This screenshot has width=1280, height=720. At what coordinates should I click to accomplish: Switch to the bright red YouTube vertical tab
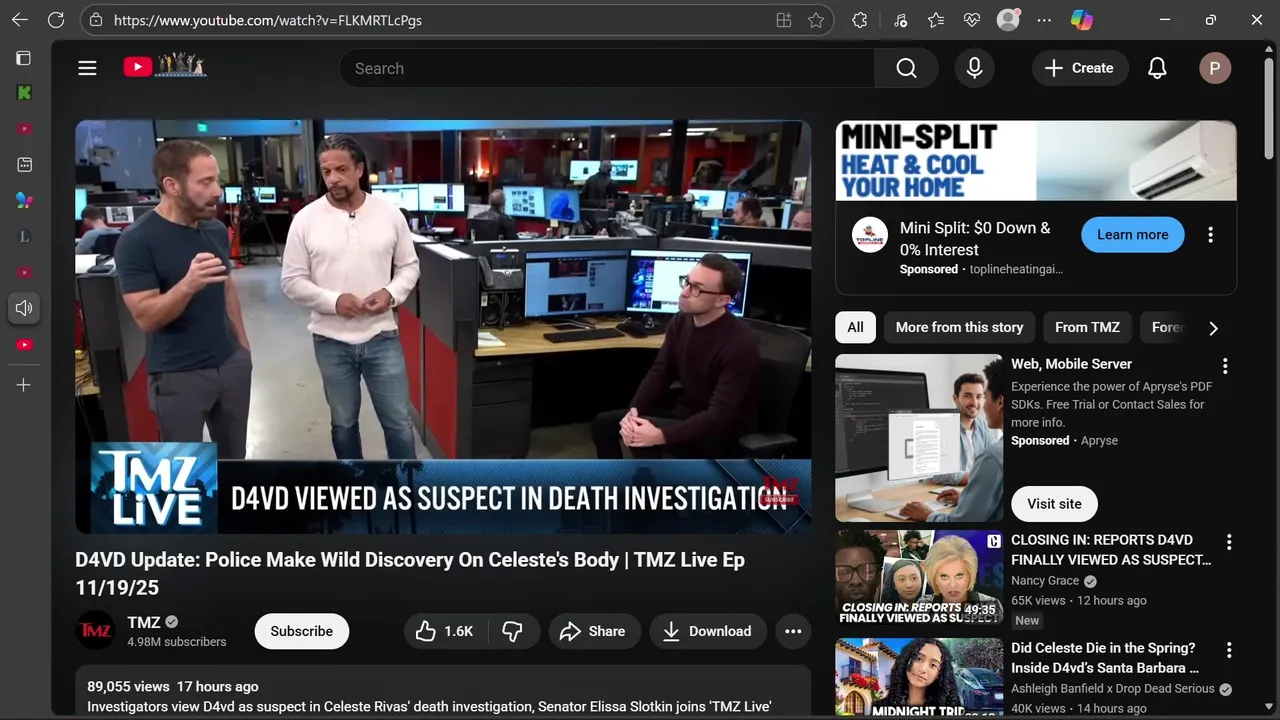24,344
